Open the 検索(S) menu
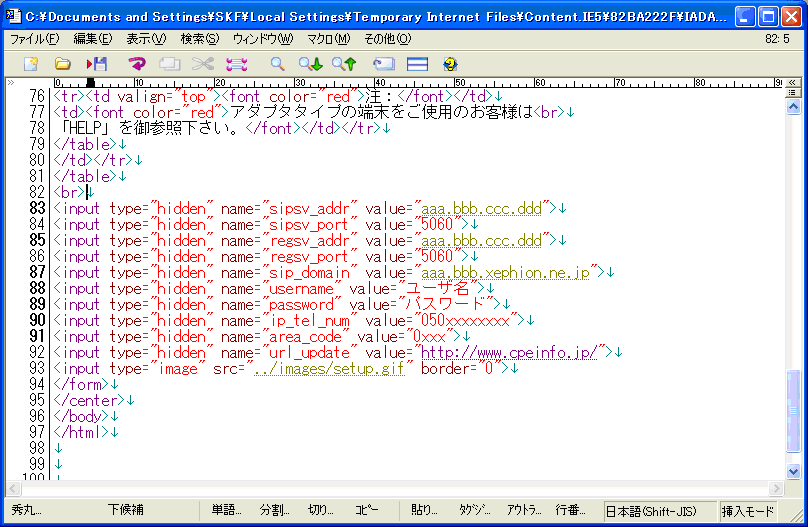The height and width of the screenshot is (527, 808). pos(200,39)
